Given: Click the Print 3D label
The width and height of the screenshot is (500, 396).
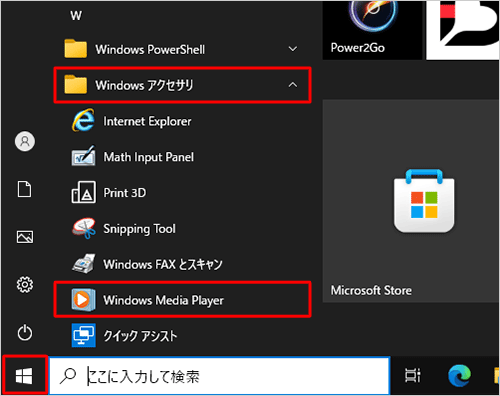Looking at the screenshot, I should (125, 193).
